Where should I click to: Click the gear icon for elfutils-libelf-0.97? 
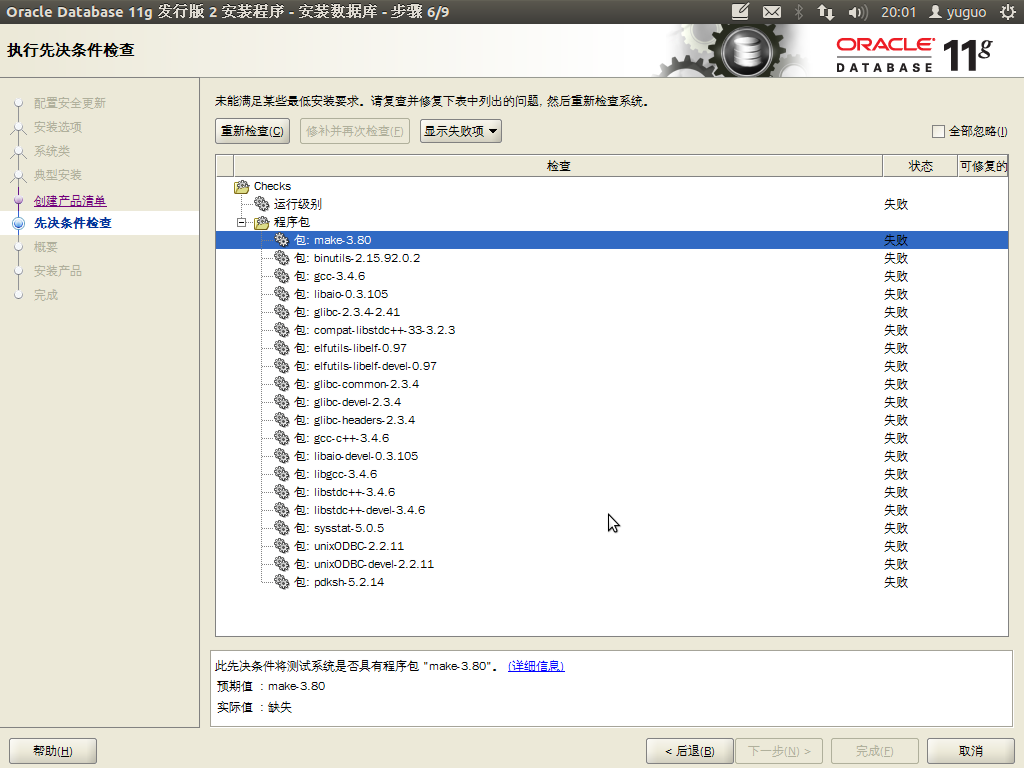click(281, 347)
